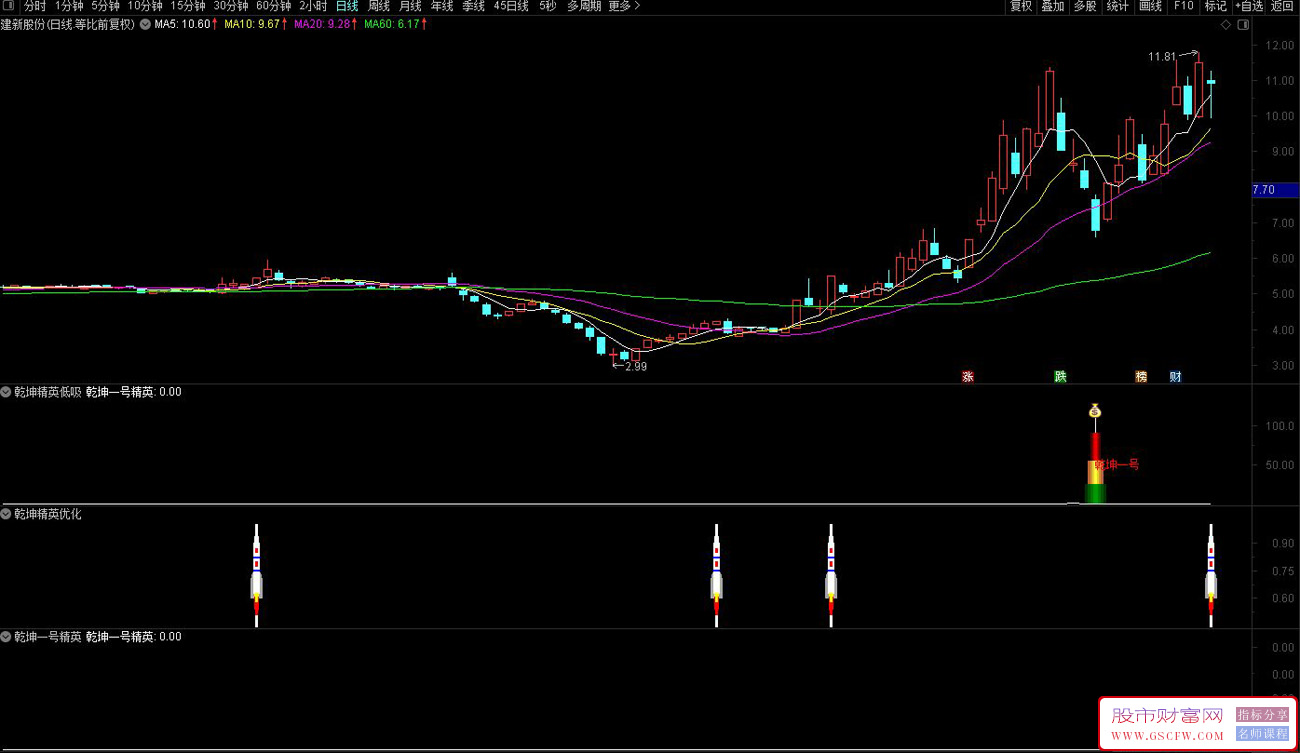Click the money bag signal icon
Viewport: 1300px width, 753px height.
coord(1095,410)
